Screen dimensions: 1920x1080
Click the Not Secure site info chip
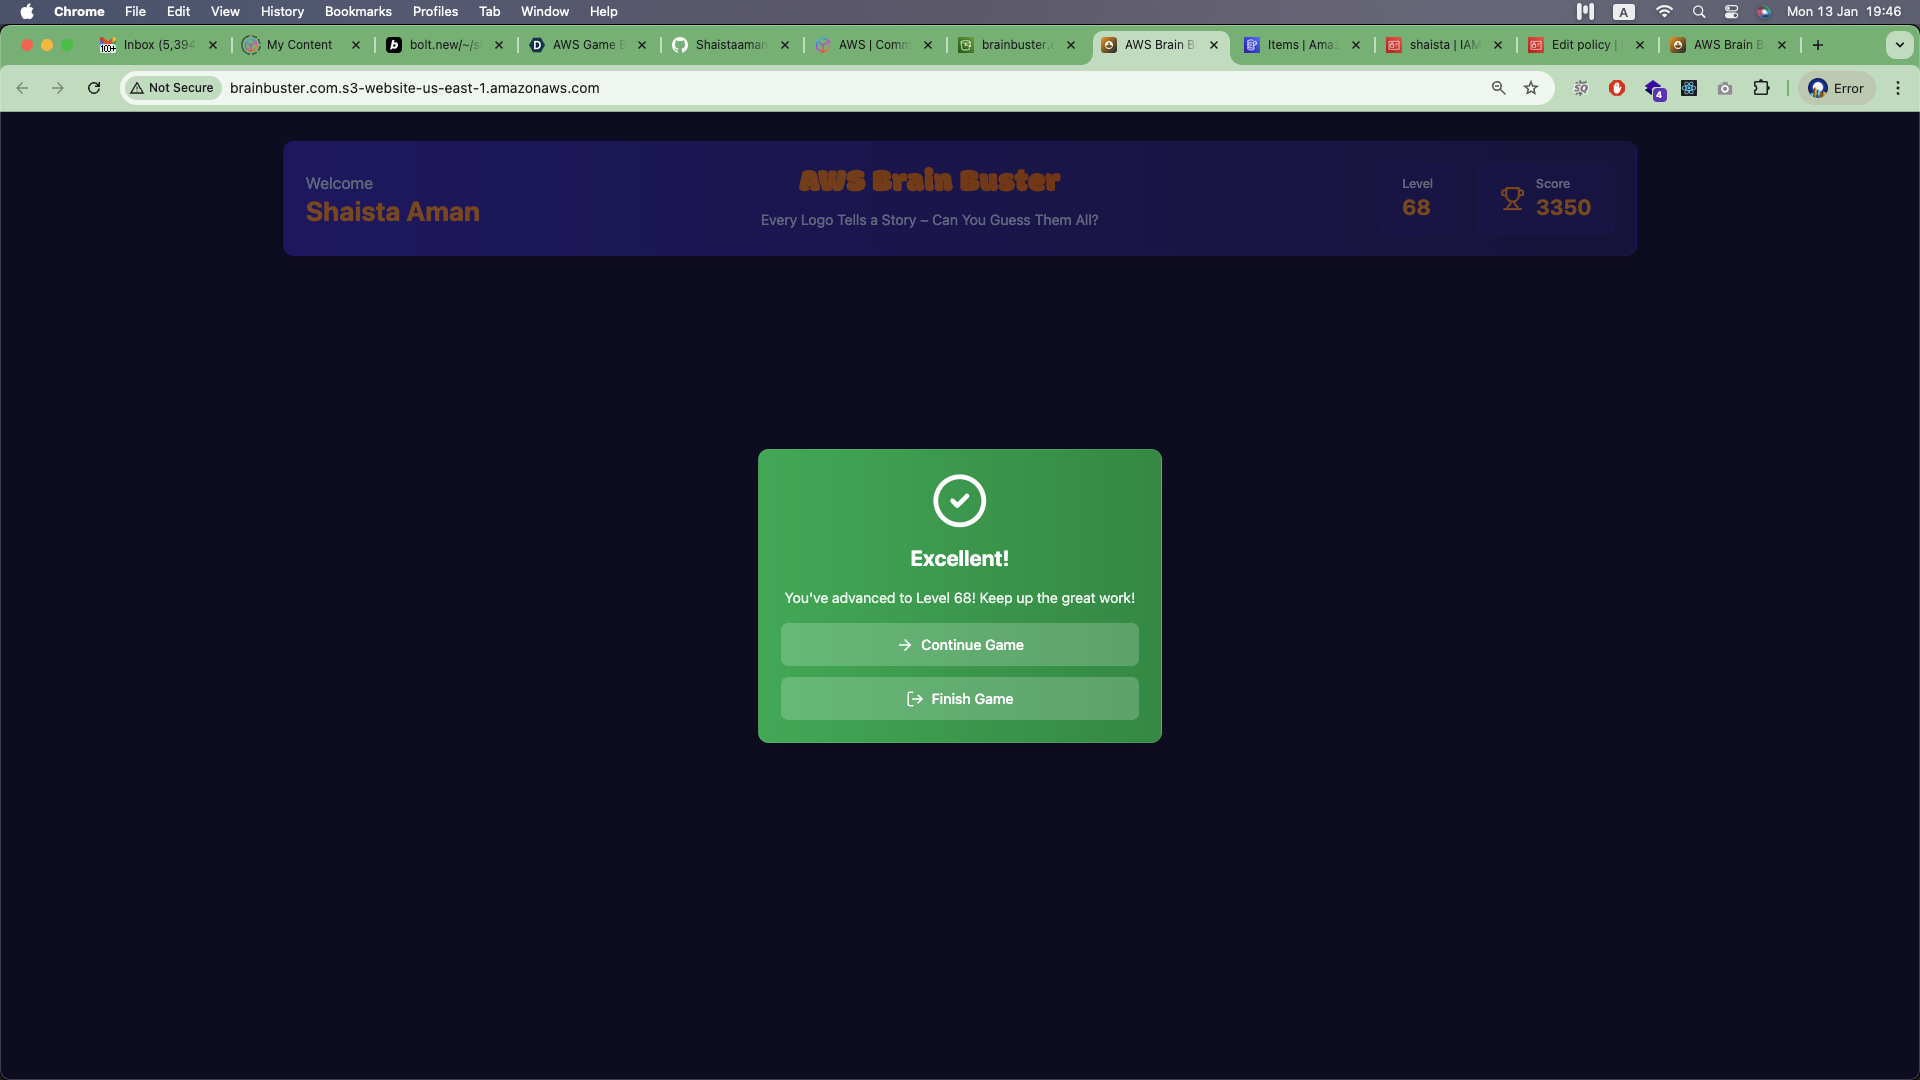172,88
